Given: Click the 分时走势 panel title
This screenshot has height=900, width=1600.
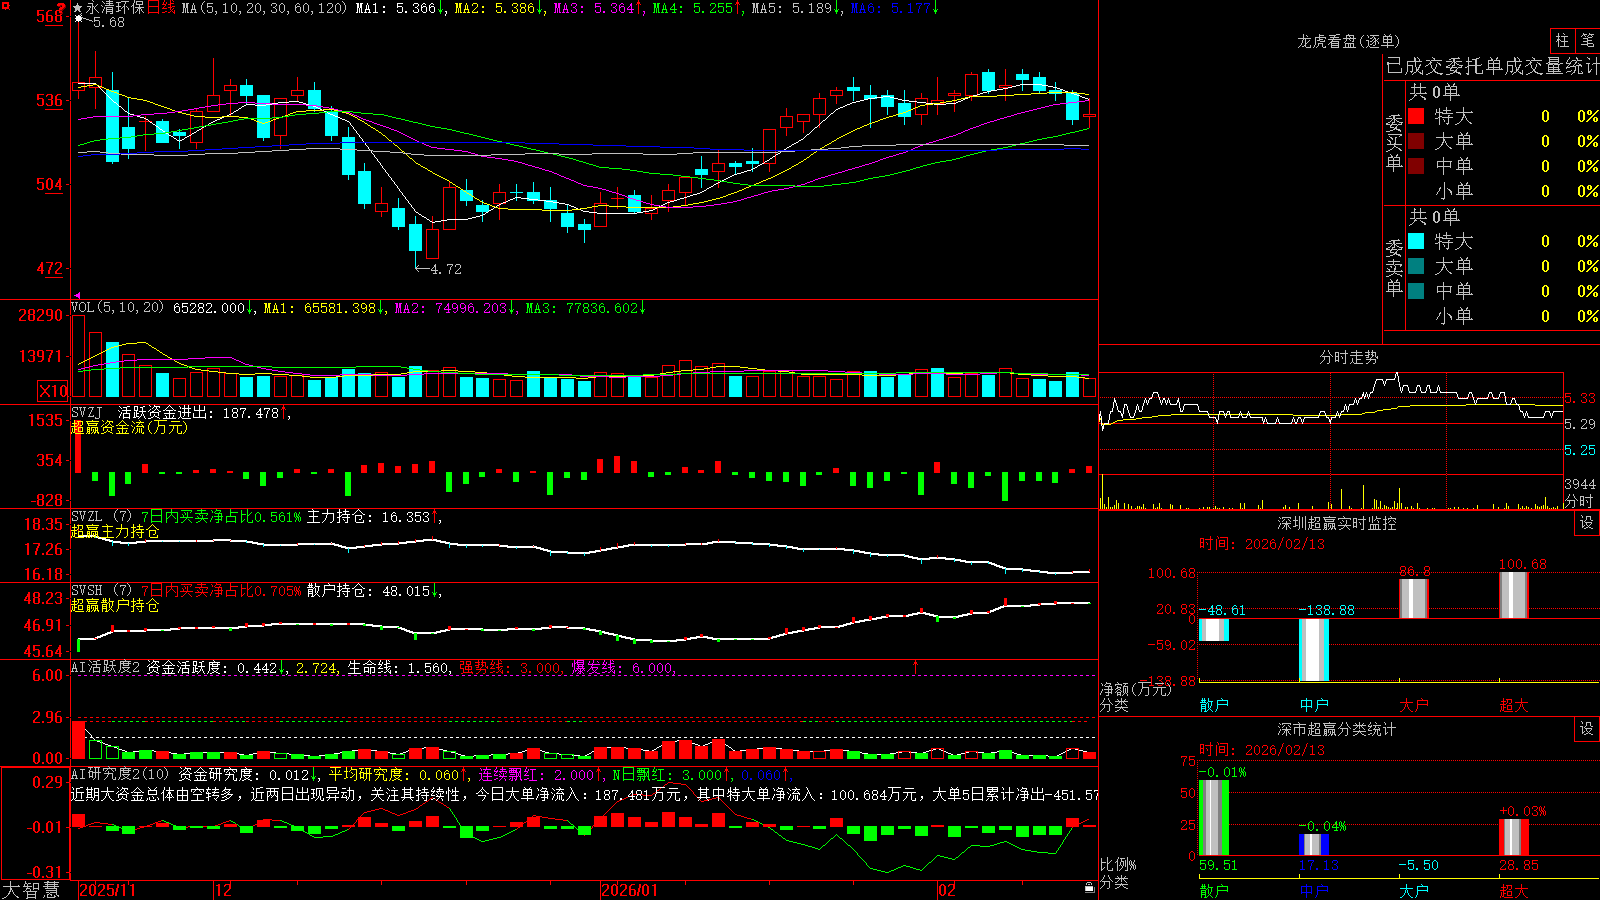Looking at the screenshot, I should (x=1348, y=357).
